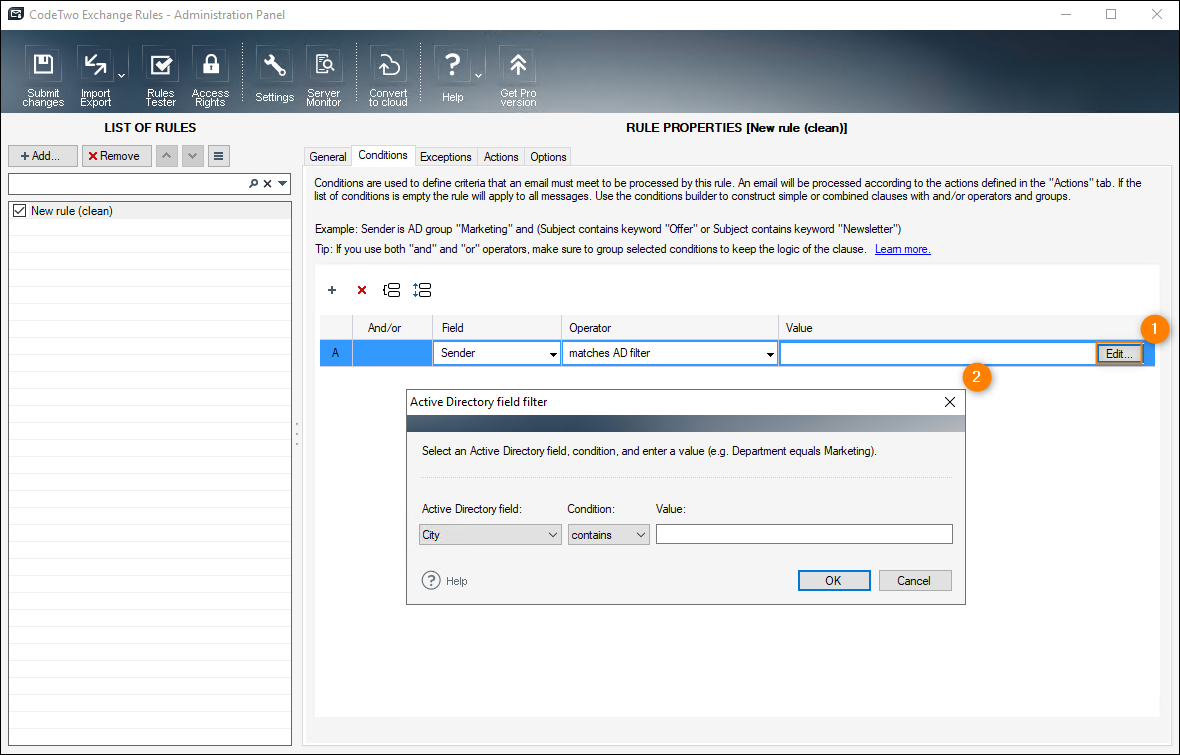This screenshot has width=1180, height=755.
Task: Open Access Rights settings
Action: [x=211, y=75]
